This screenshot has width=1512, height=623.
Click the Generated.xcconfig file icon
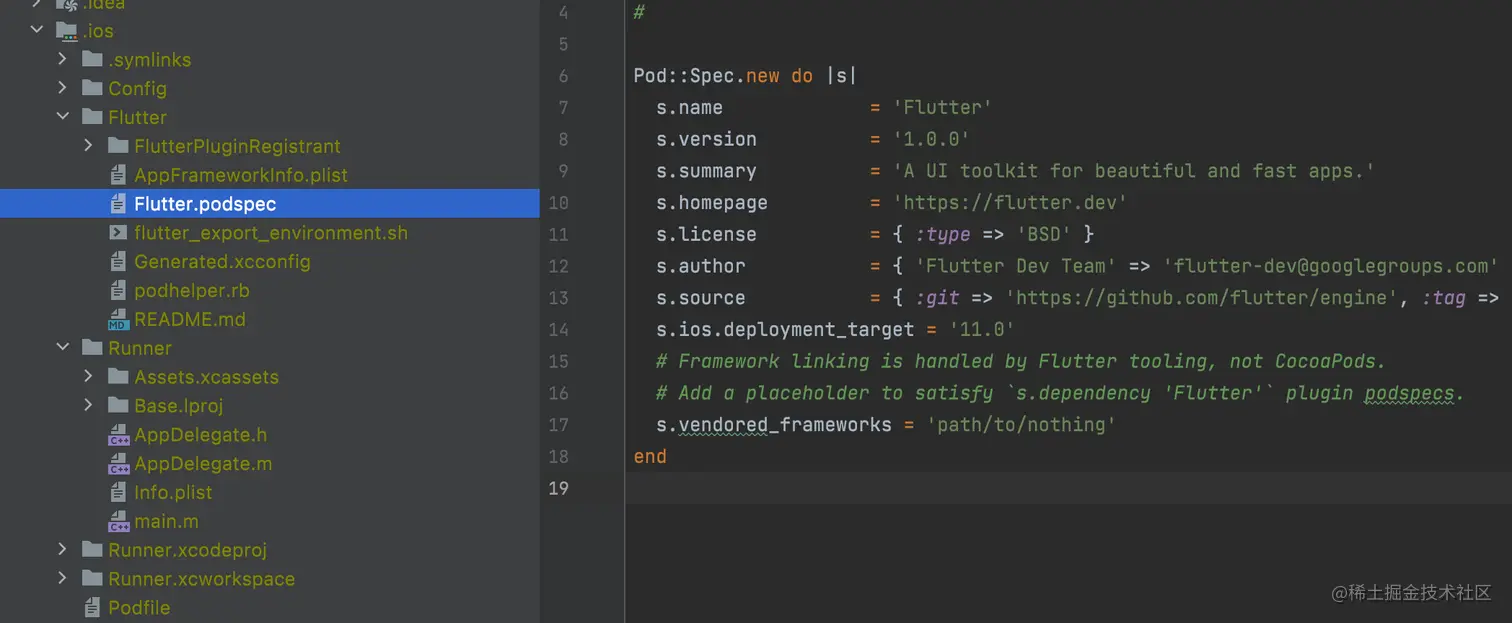tap(118, 262)
